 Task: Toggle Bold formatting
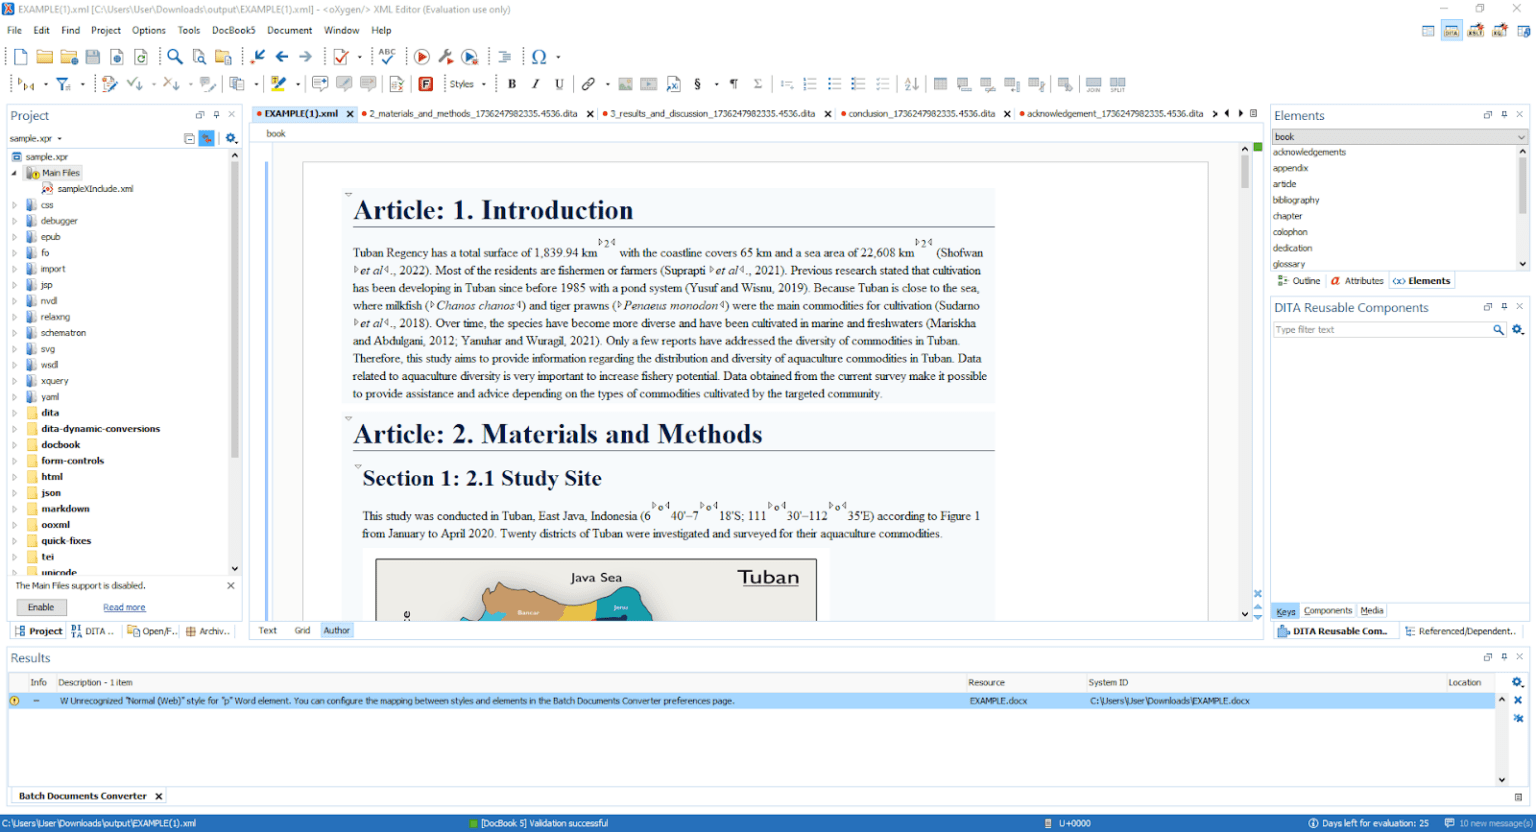pyautogui.click(x=512, y=84)
